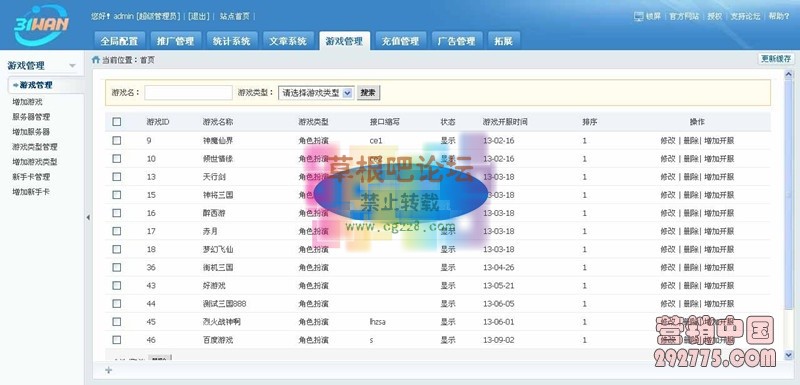Open the 支持论坛 link

pos(745,16)
